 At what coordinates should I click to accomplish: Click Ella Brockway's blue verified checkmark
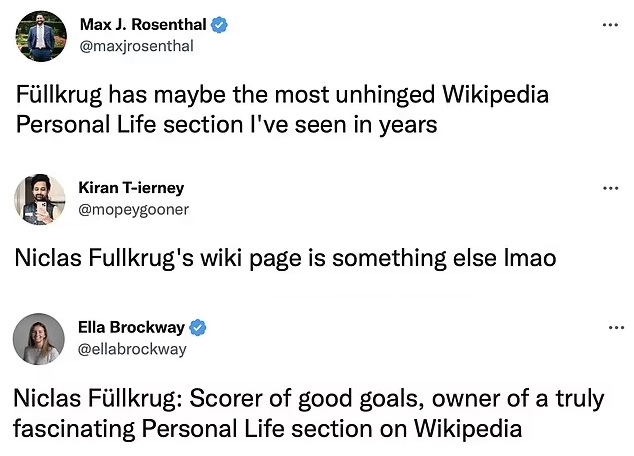pyautogui.click(x=199, y=327)
